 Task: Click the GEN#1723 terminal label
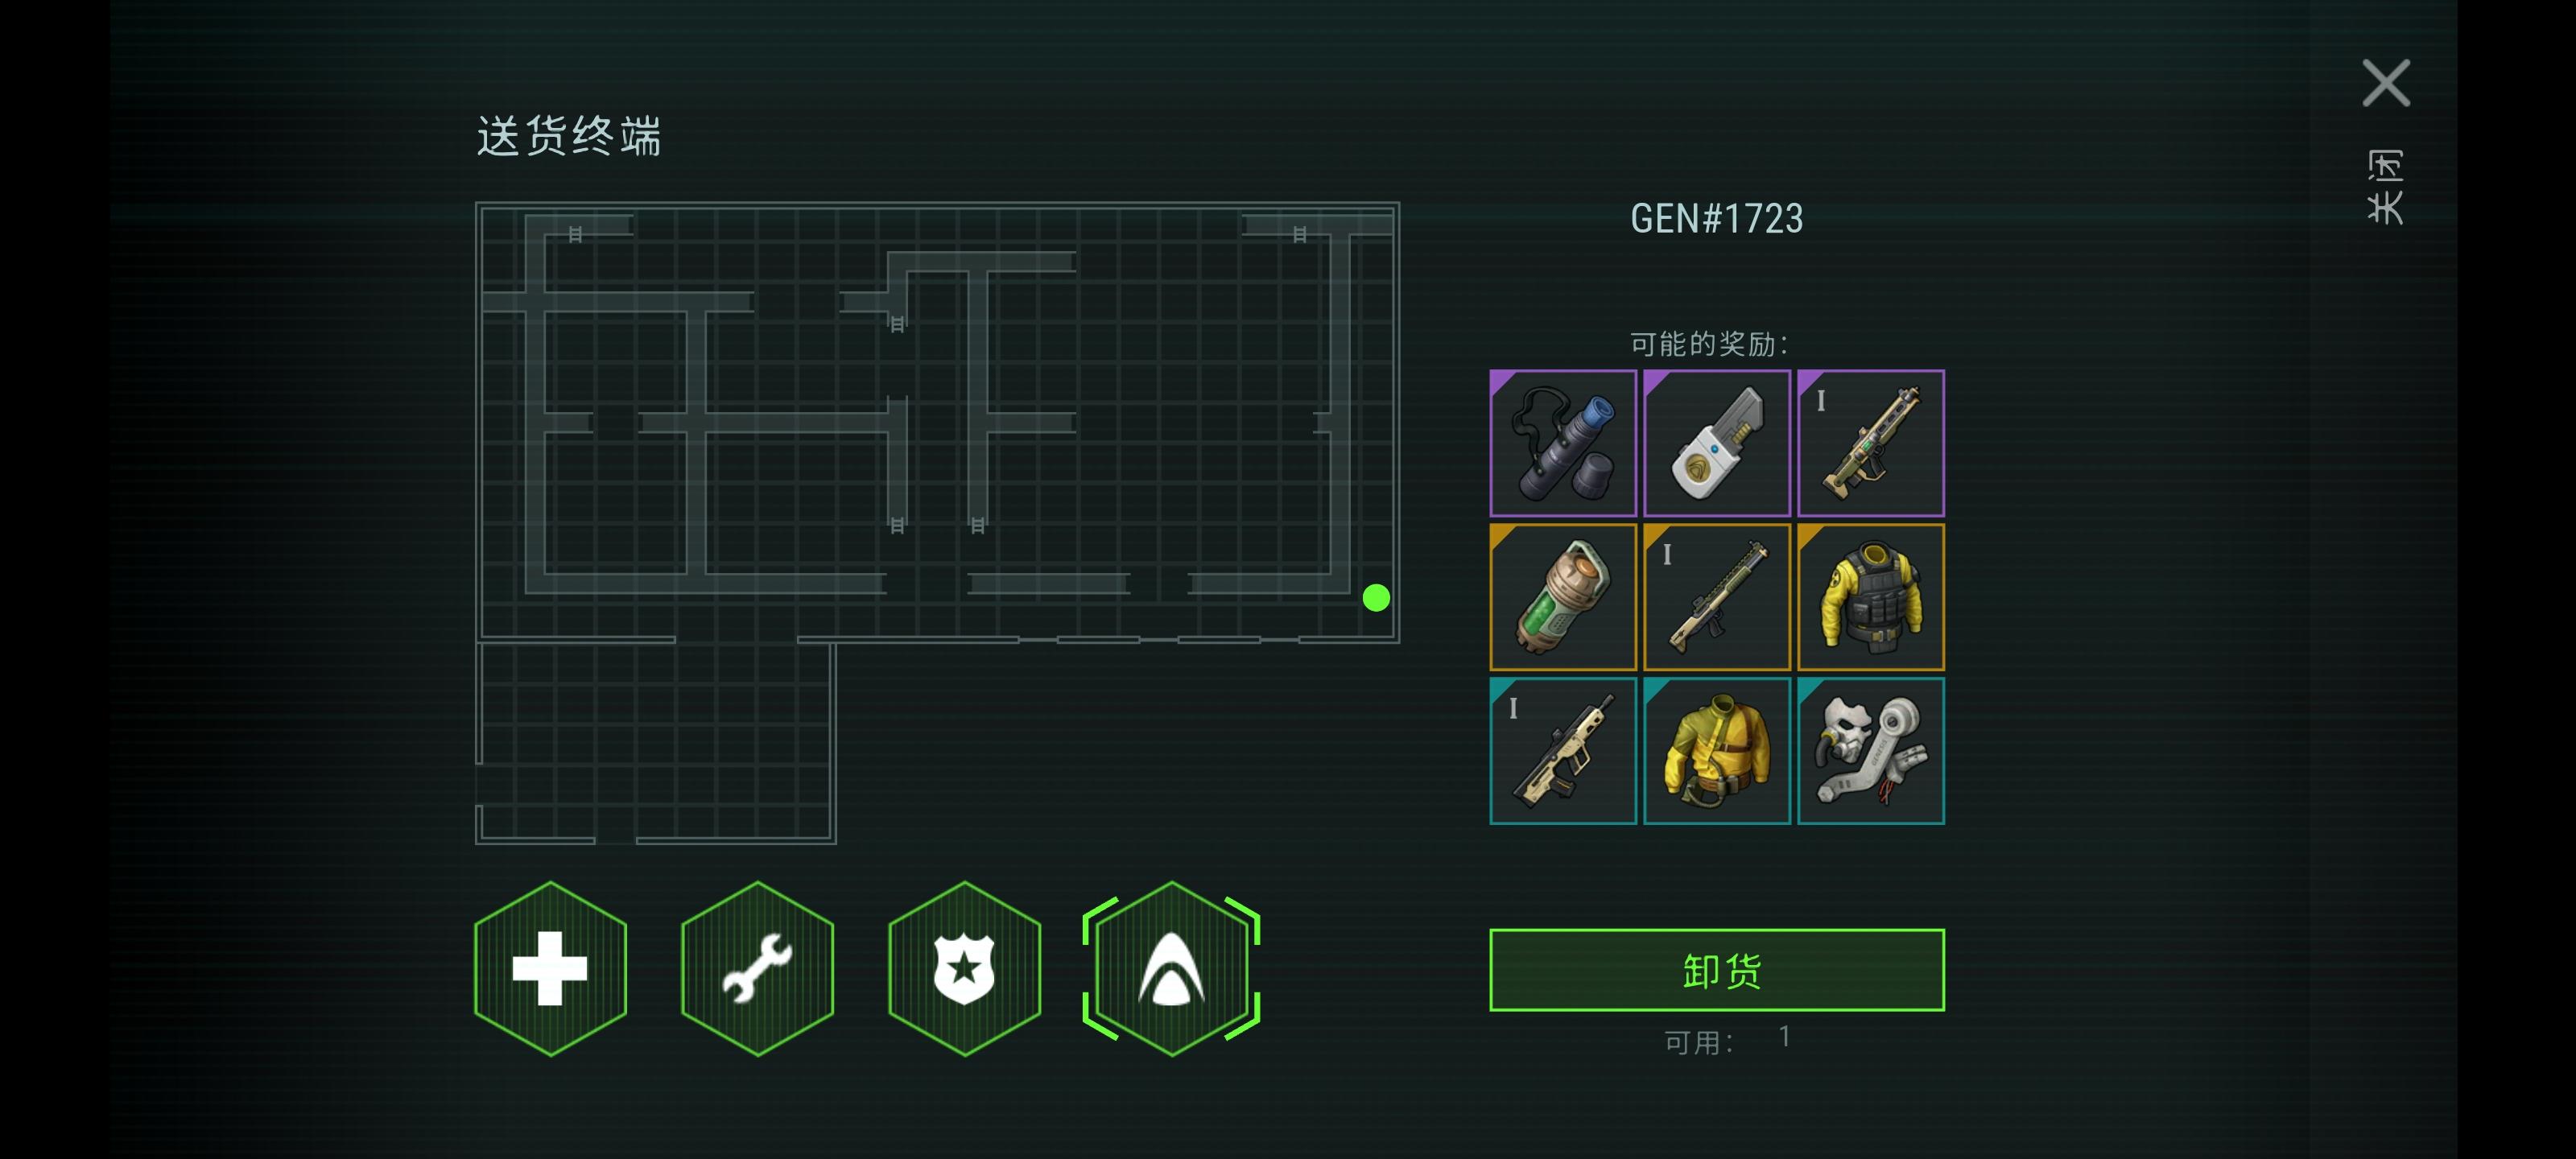1716,219
